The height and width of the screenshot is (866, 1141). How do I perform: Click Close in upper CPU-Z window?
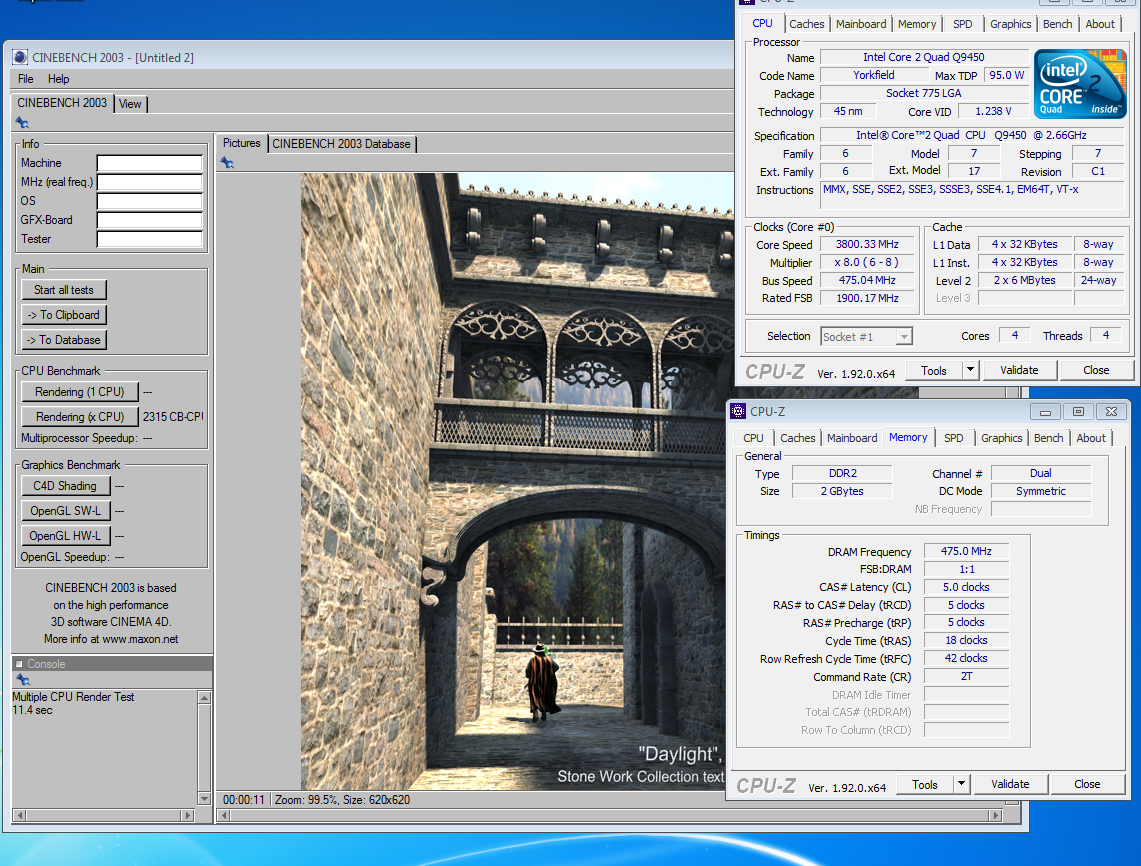pyautogui.click(x=1096, y=370)
